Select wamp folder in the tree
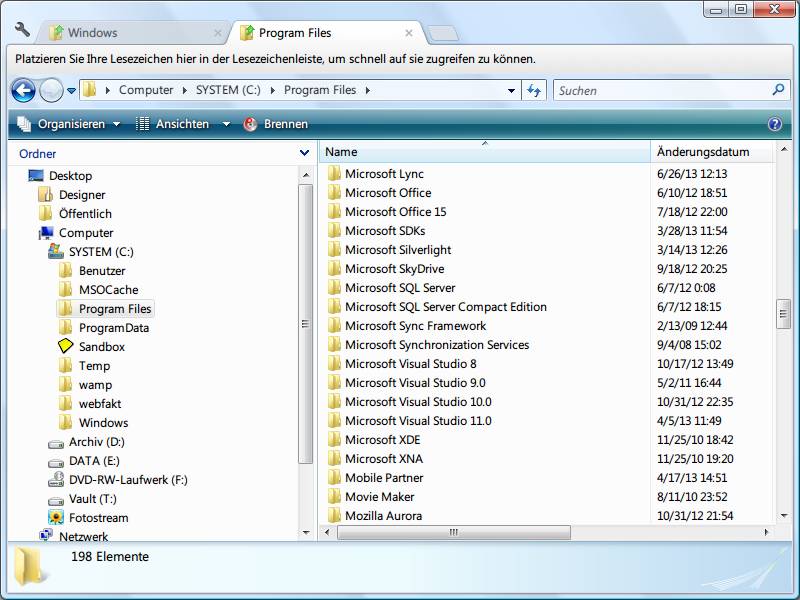Image resolution: width=800 pixels, height=600 pixels. tap(95, 385)
